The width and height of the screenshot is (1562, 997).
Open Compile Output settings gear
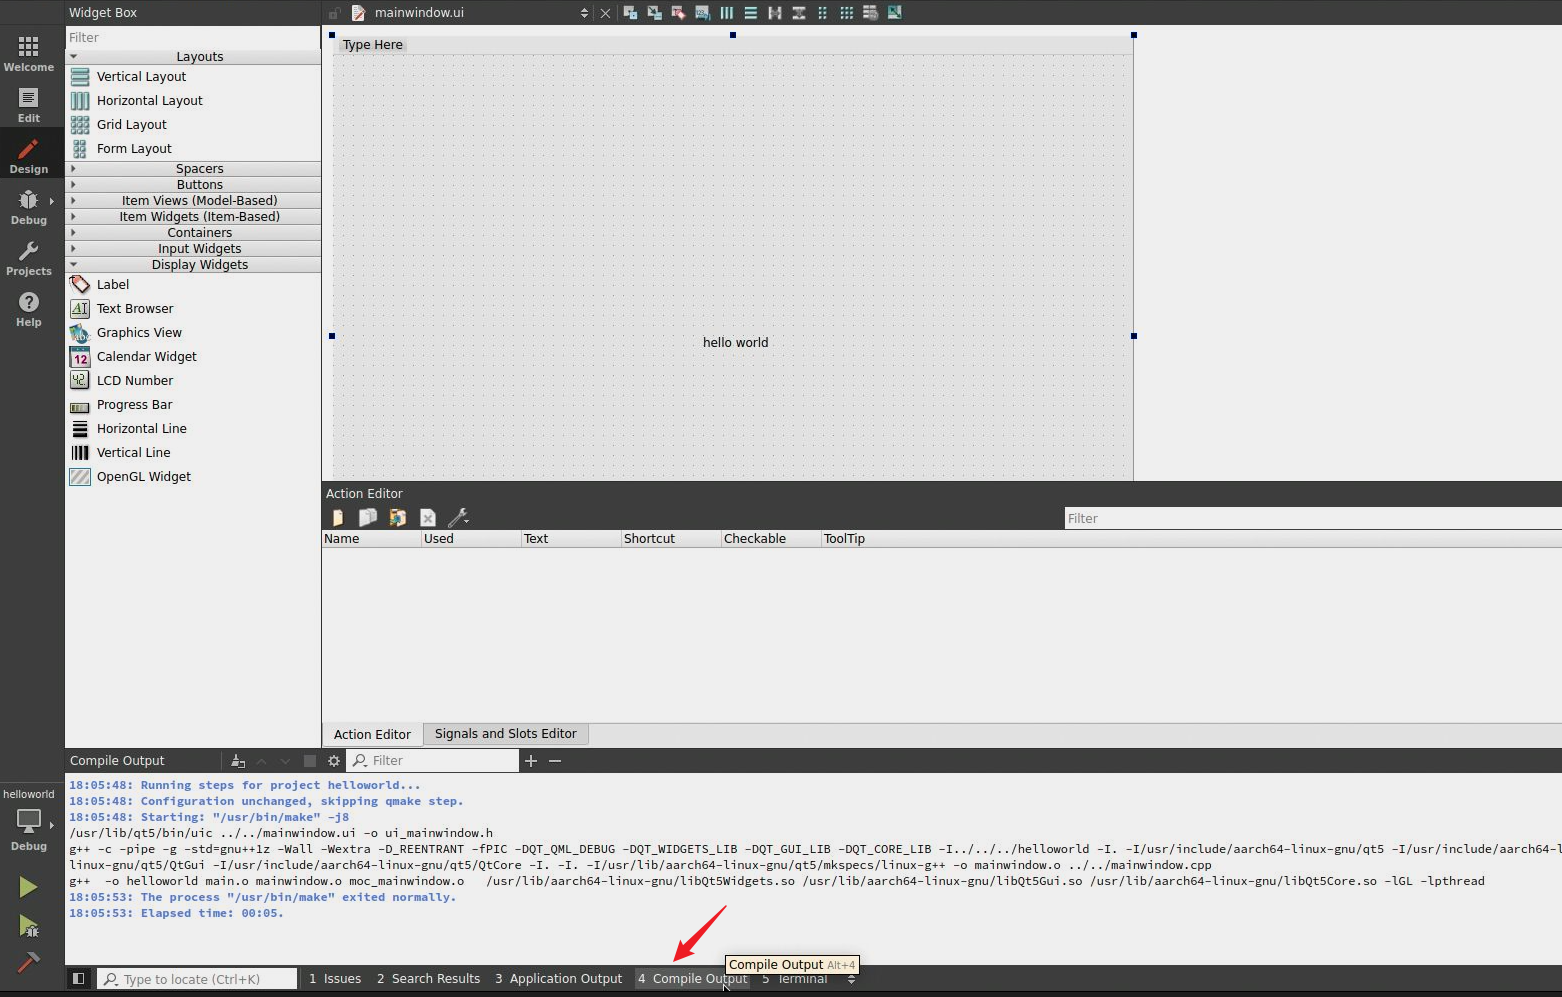point(334,761)
